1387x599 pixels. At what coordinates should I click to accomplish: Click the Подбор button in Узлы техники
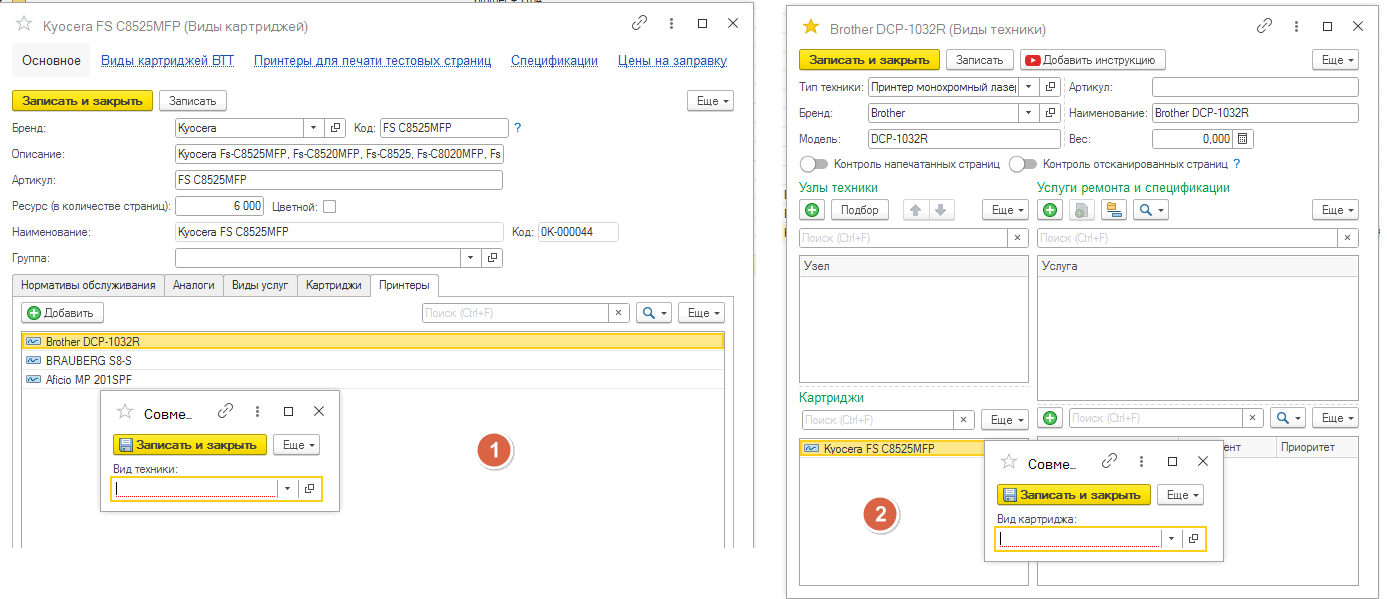[x=860, y=210]
